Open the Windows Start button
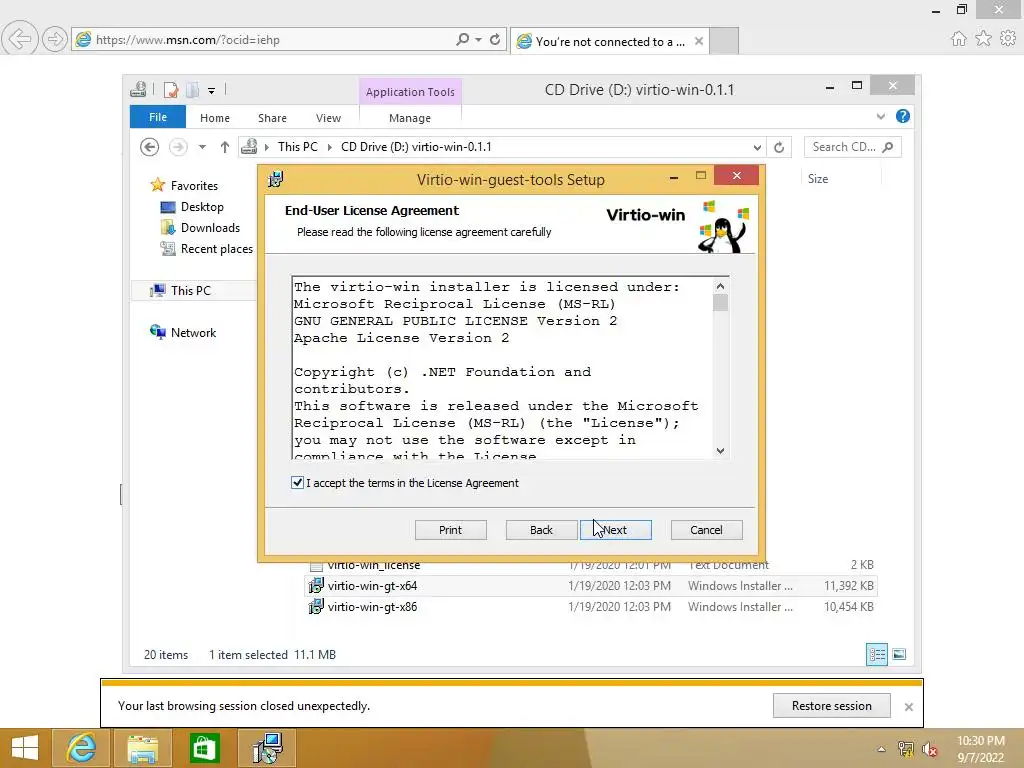Image resolution: width=1024 pixels, height=768 pixels. 25,748
